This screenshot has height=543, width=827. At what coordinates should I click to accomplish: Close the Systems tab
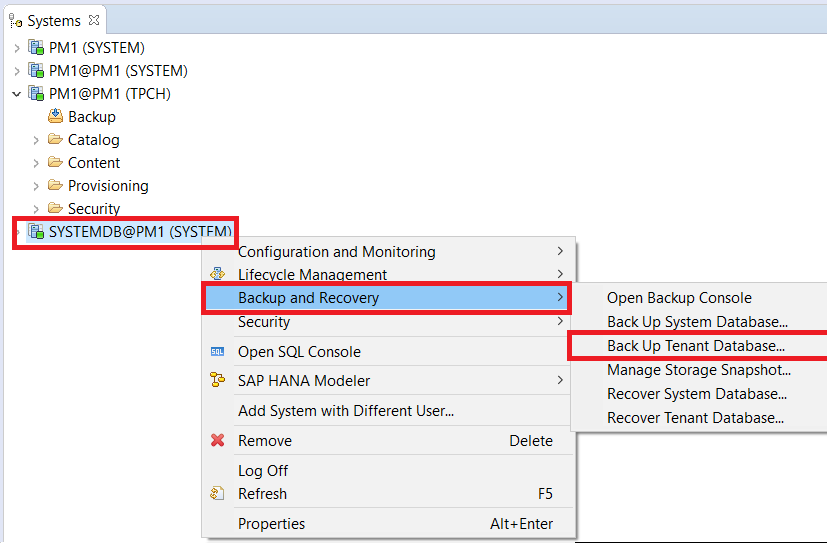(94, 20)
